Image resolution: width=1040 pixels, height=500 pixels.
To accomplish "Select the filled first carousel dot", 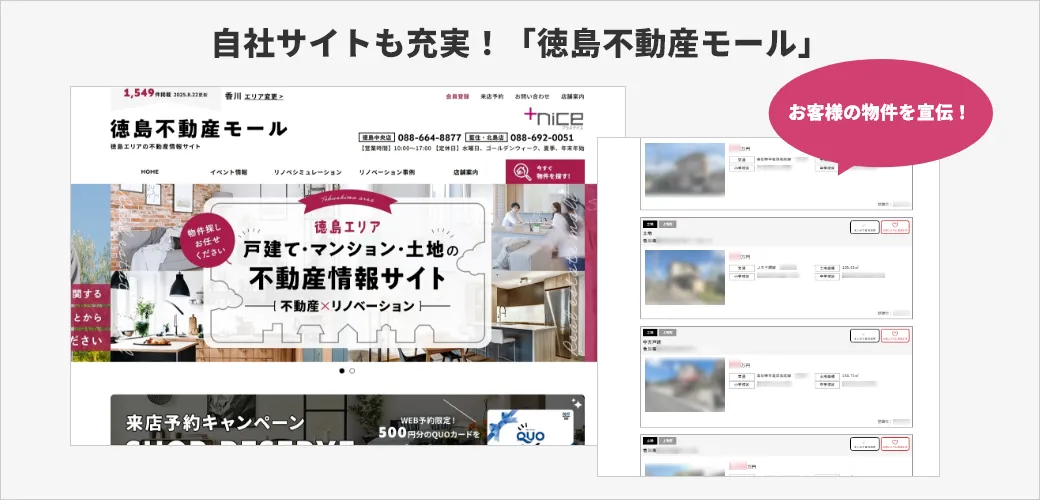I will tap(342, 371).
